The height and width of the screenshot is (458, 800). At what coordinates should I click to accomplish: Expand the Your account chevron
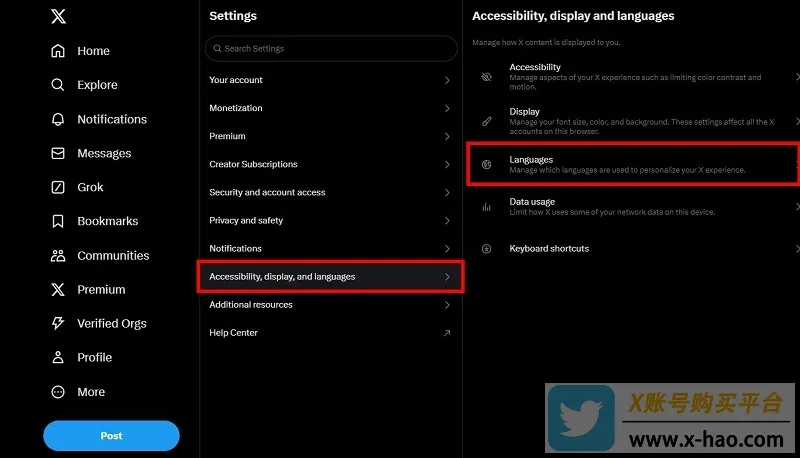(x=447, y=80)
